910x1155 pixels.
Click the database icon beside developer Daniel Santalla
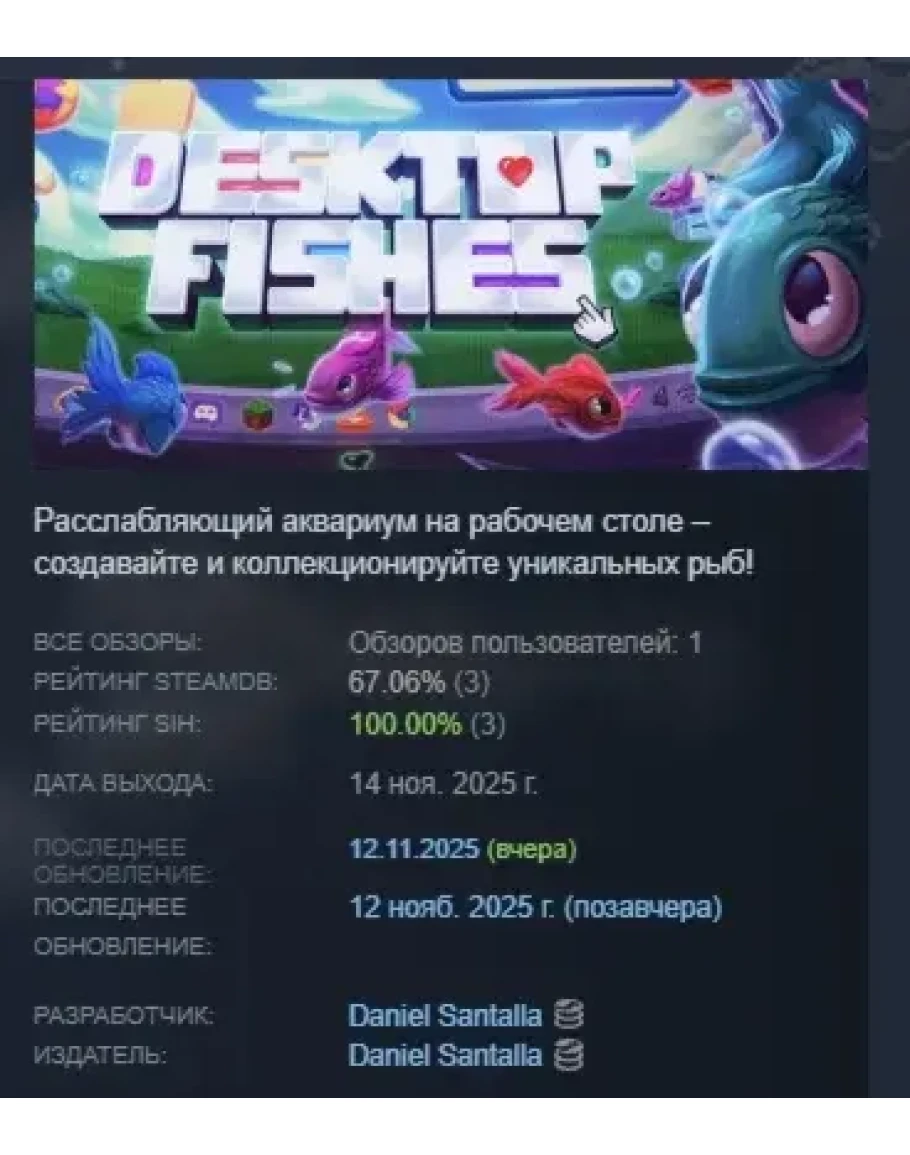pos(568,1015)
